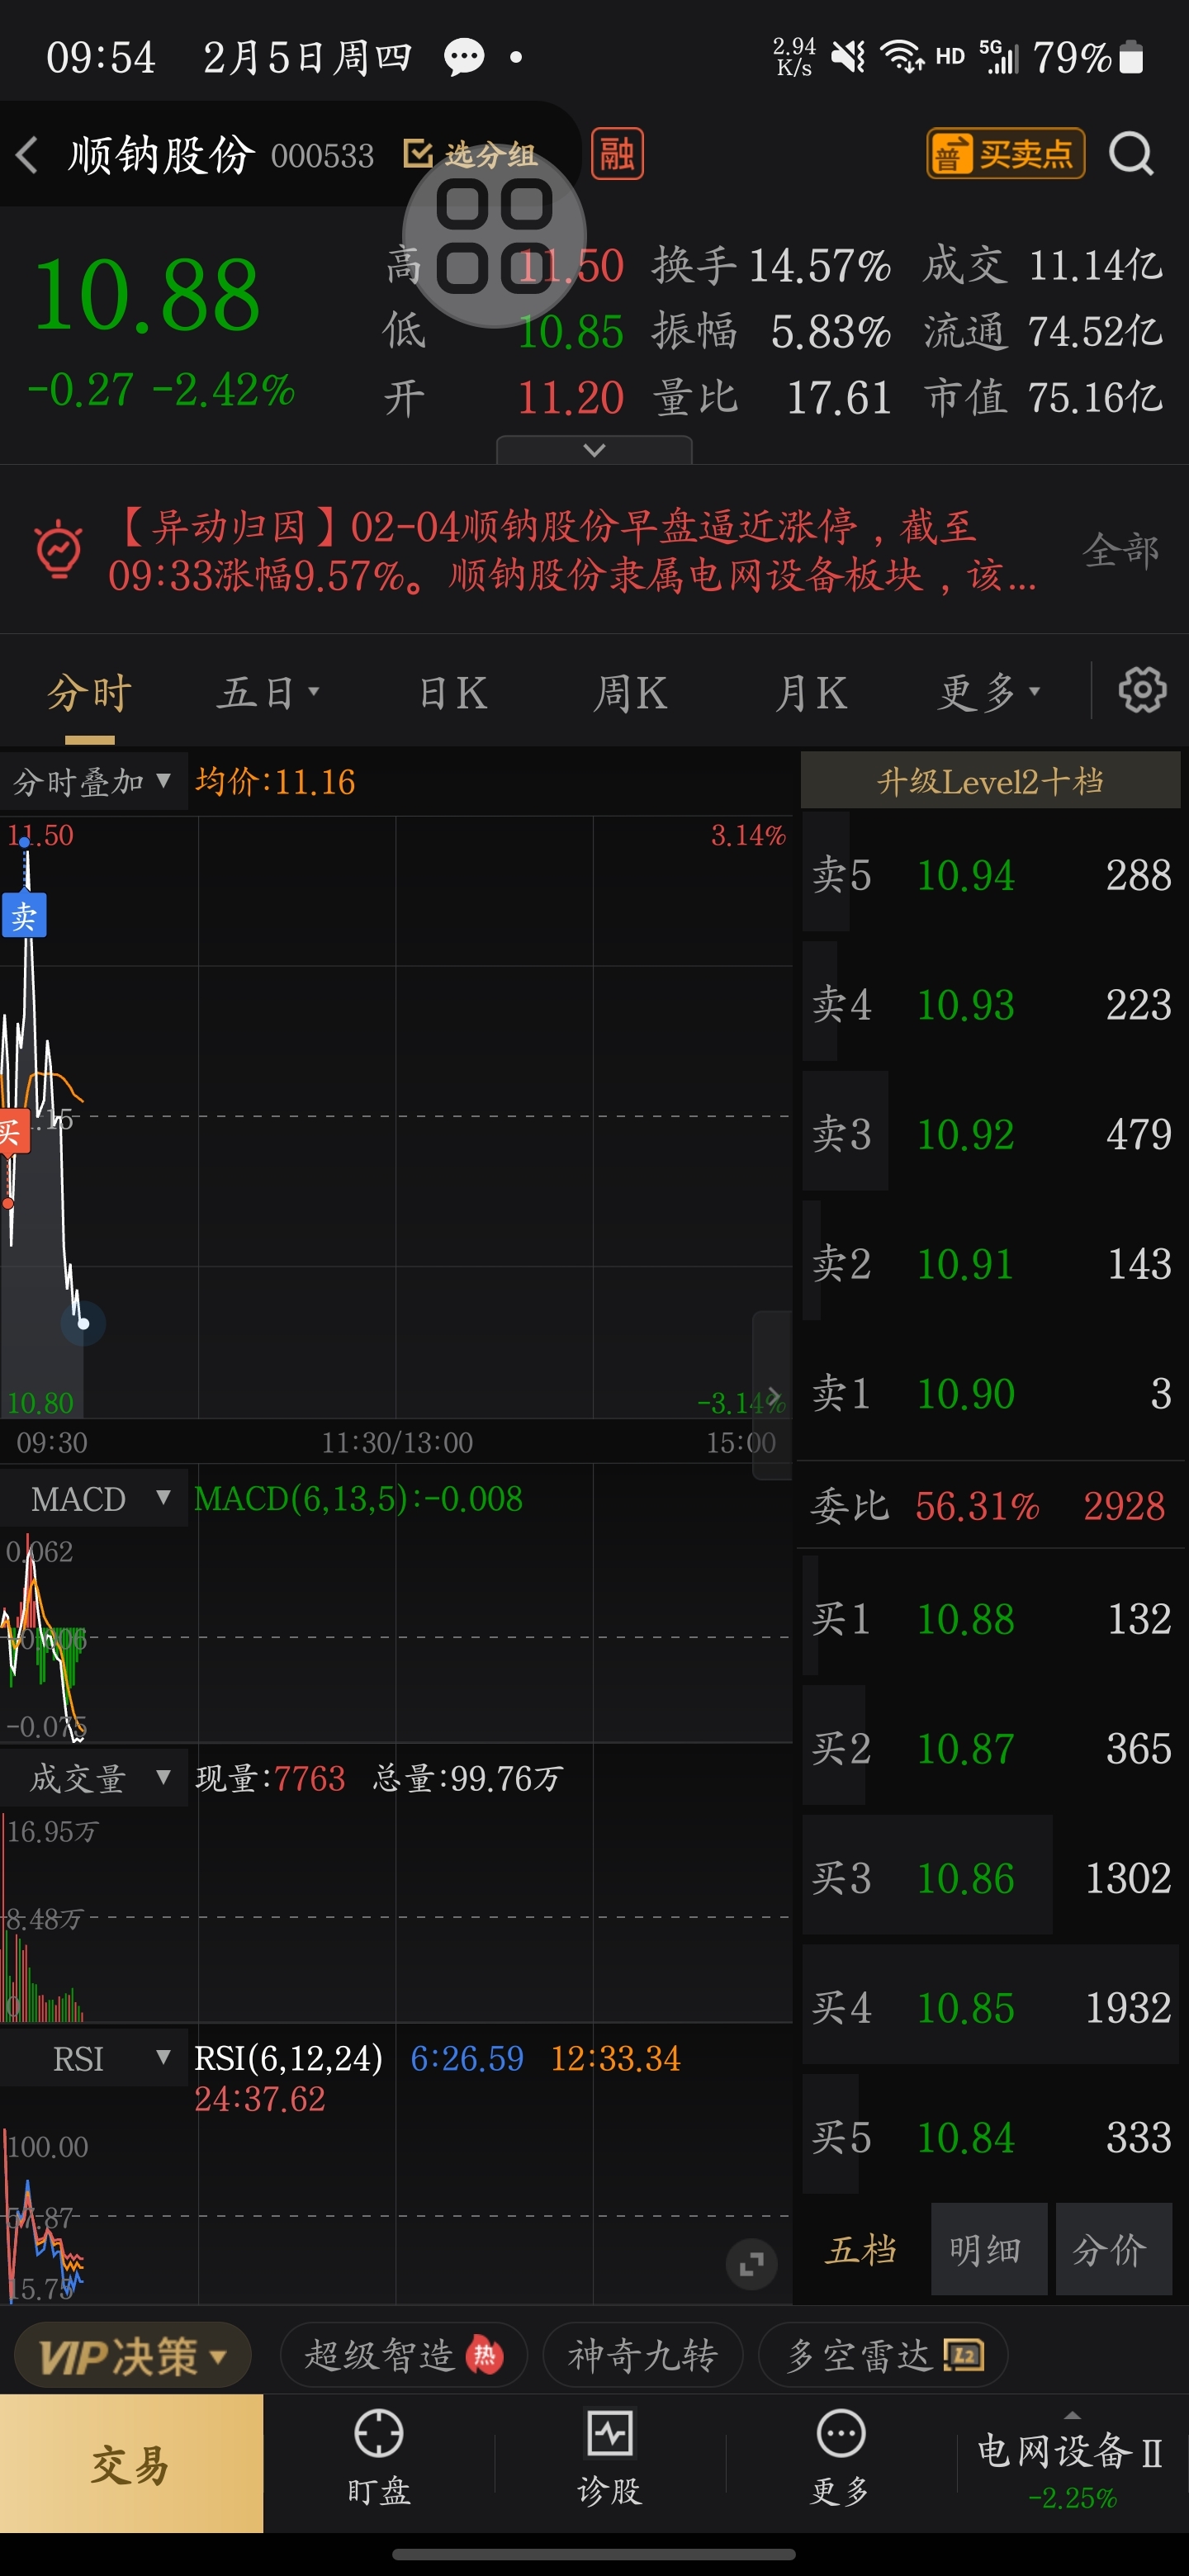Image resolution: width=1189 pixels, height=2576 pixels.
Task: Tap 升级Level2十档 upgrade banner
Action: 990,781
